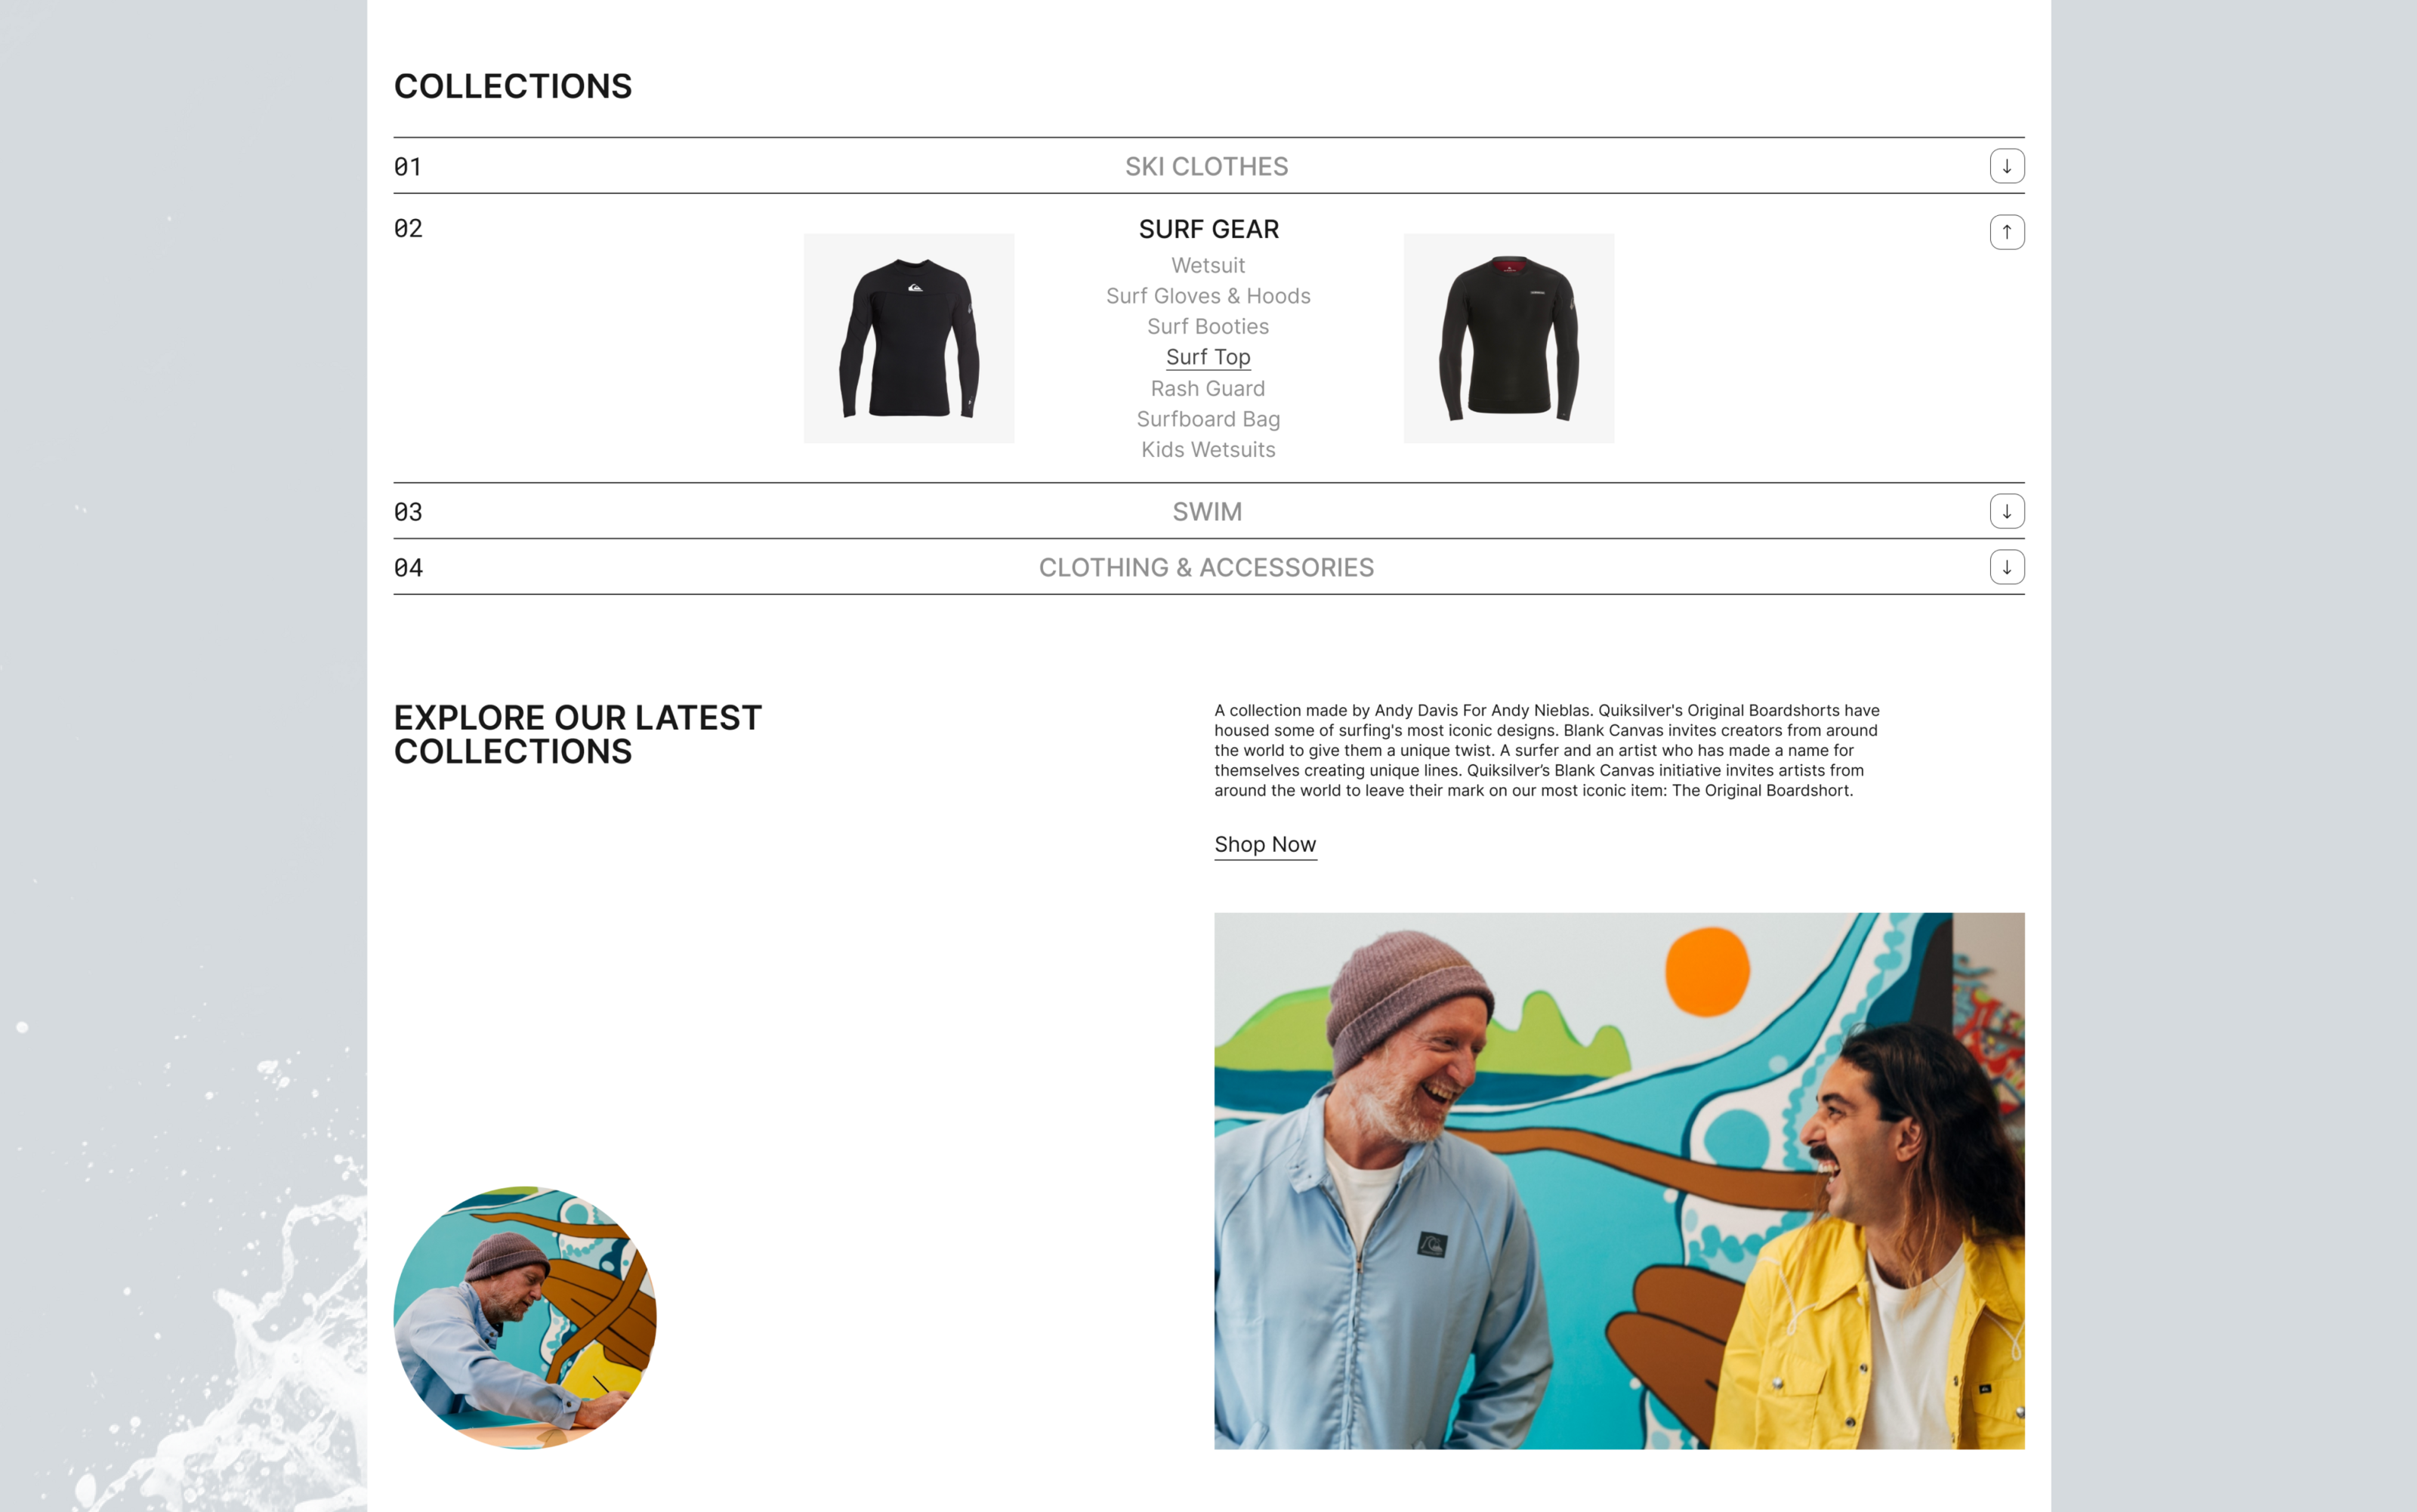Open the two laughing men photo
Screen dimensions: 2417x1512
click(1619, 1181)
